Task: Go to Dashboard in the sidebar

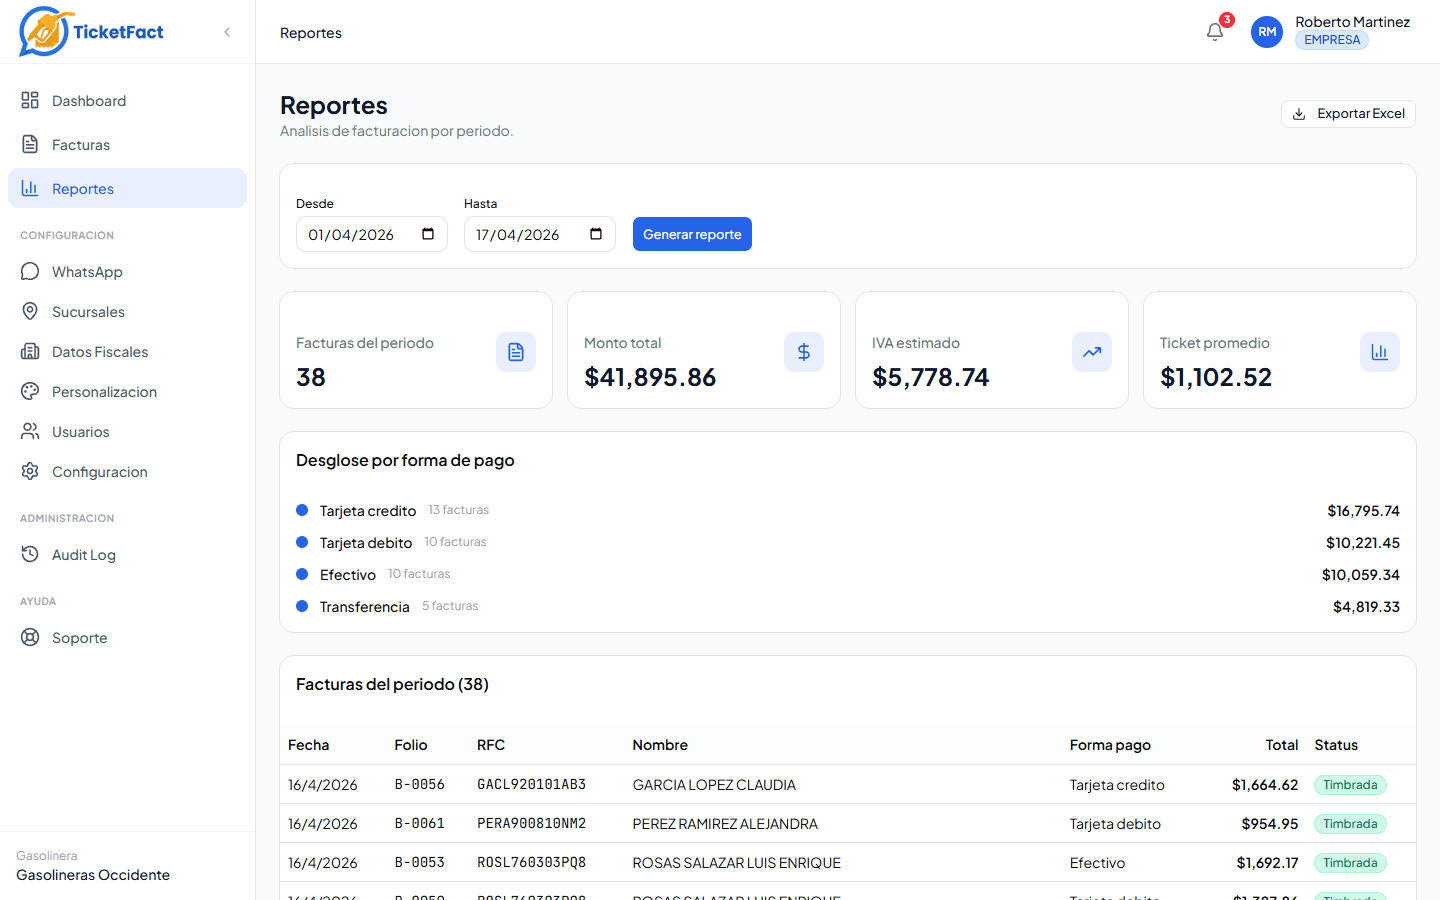Action: click(x=89, y=101)
